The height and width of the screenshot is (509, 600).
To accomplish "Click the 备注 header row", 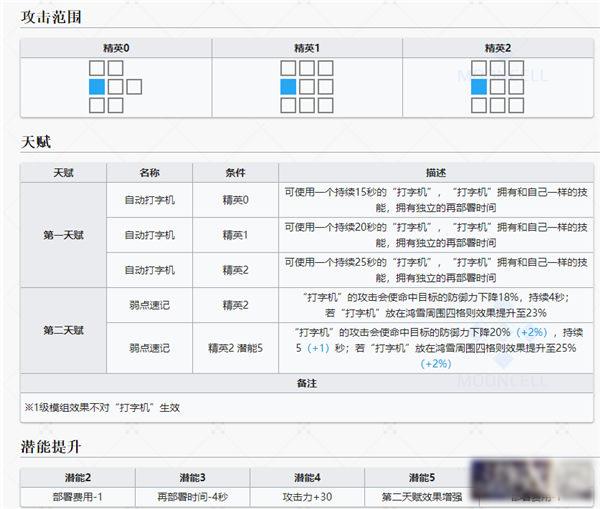I will (x=307, y=383).
